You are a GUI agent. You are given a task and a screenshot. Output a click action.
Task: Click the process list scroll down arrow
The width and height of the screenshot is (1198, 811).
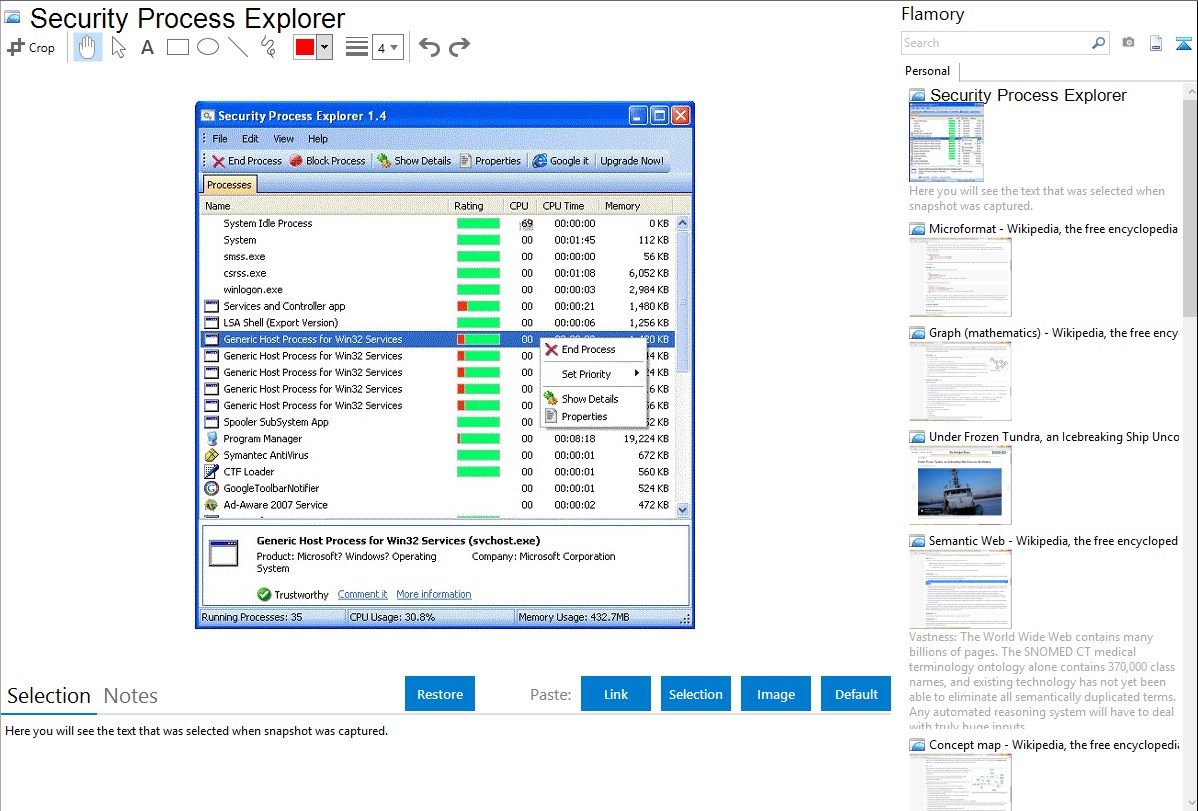coord(683,510)
